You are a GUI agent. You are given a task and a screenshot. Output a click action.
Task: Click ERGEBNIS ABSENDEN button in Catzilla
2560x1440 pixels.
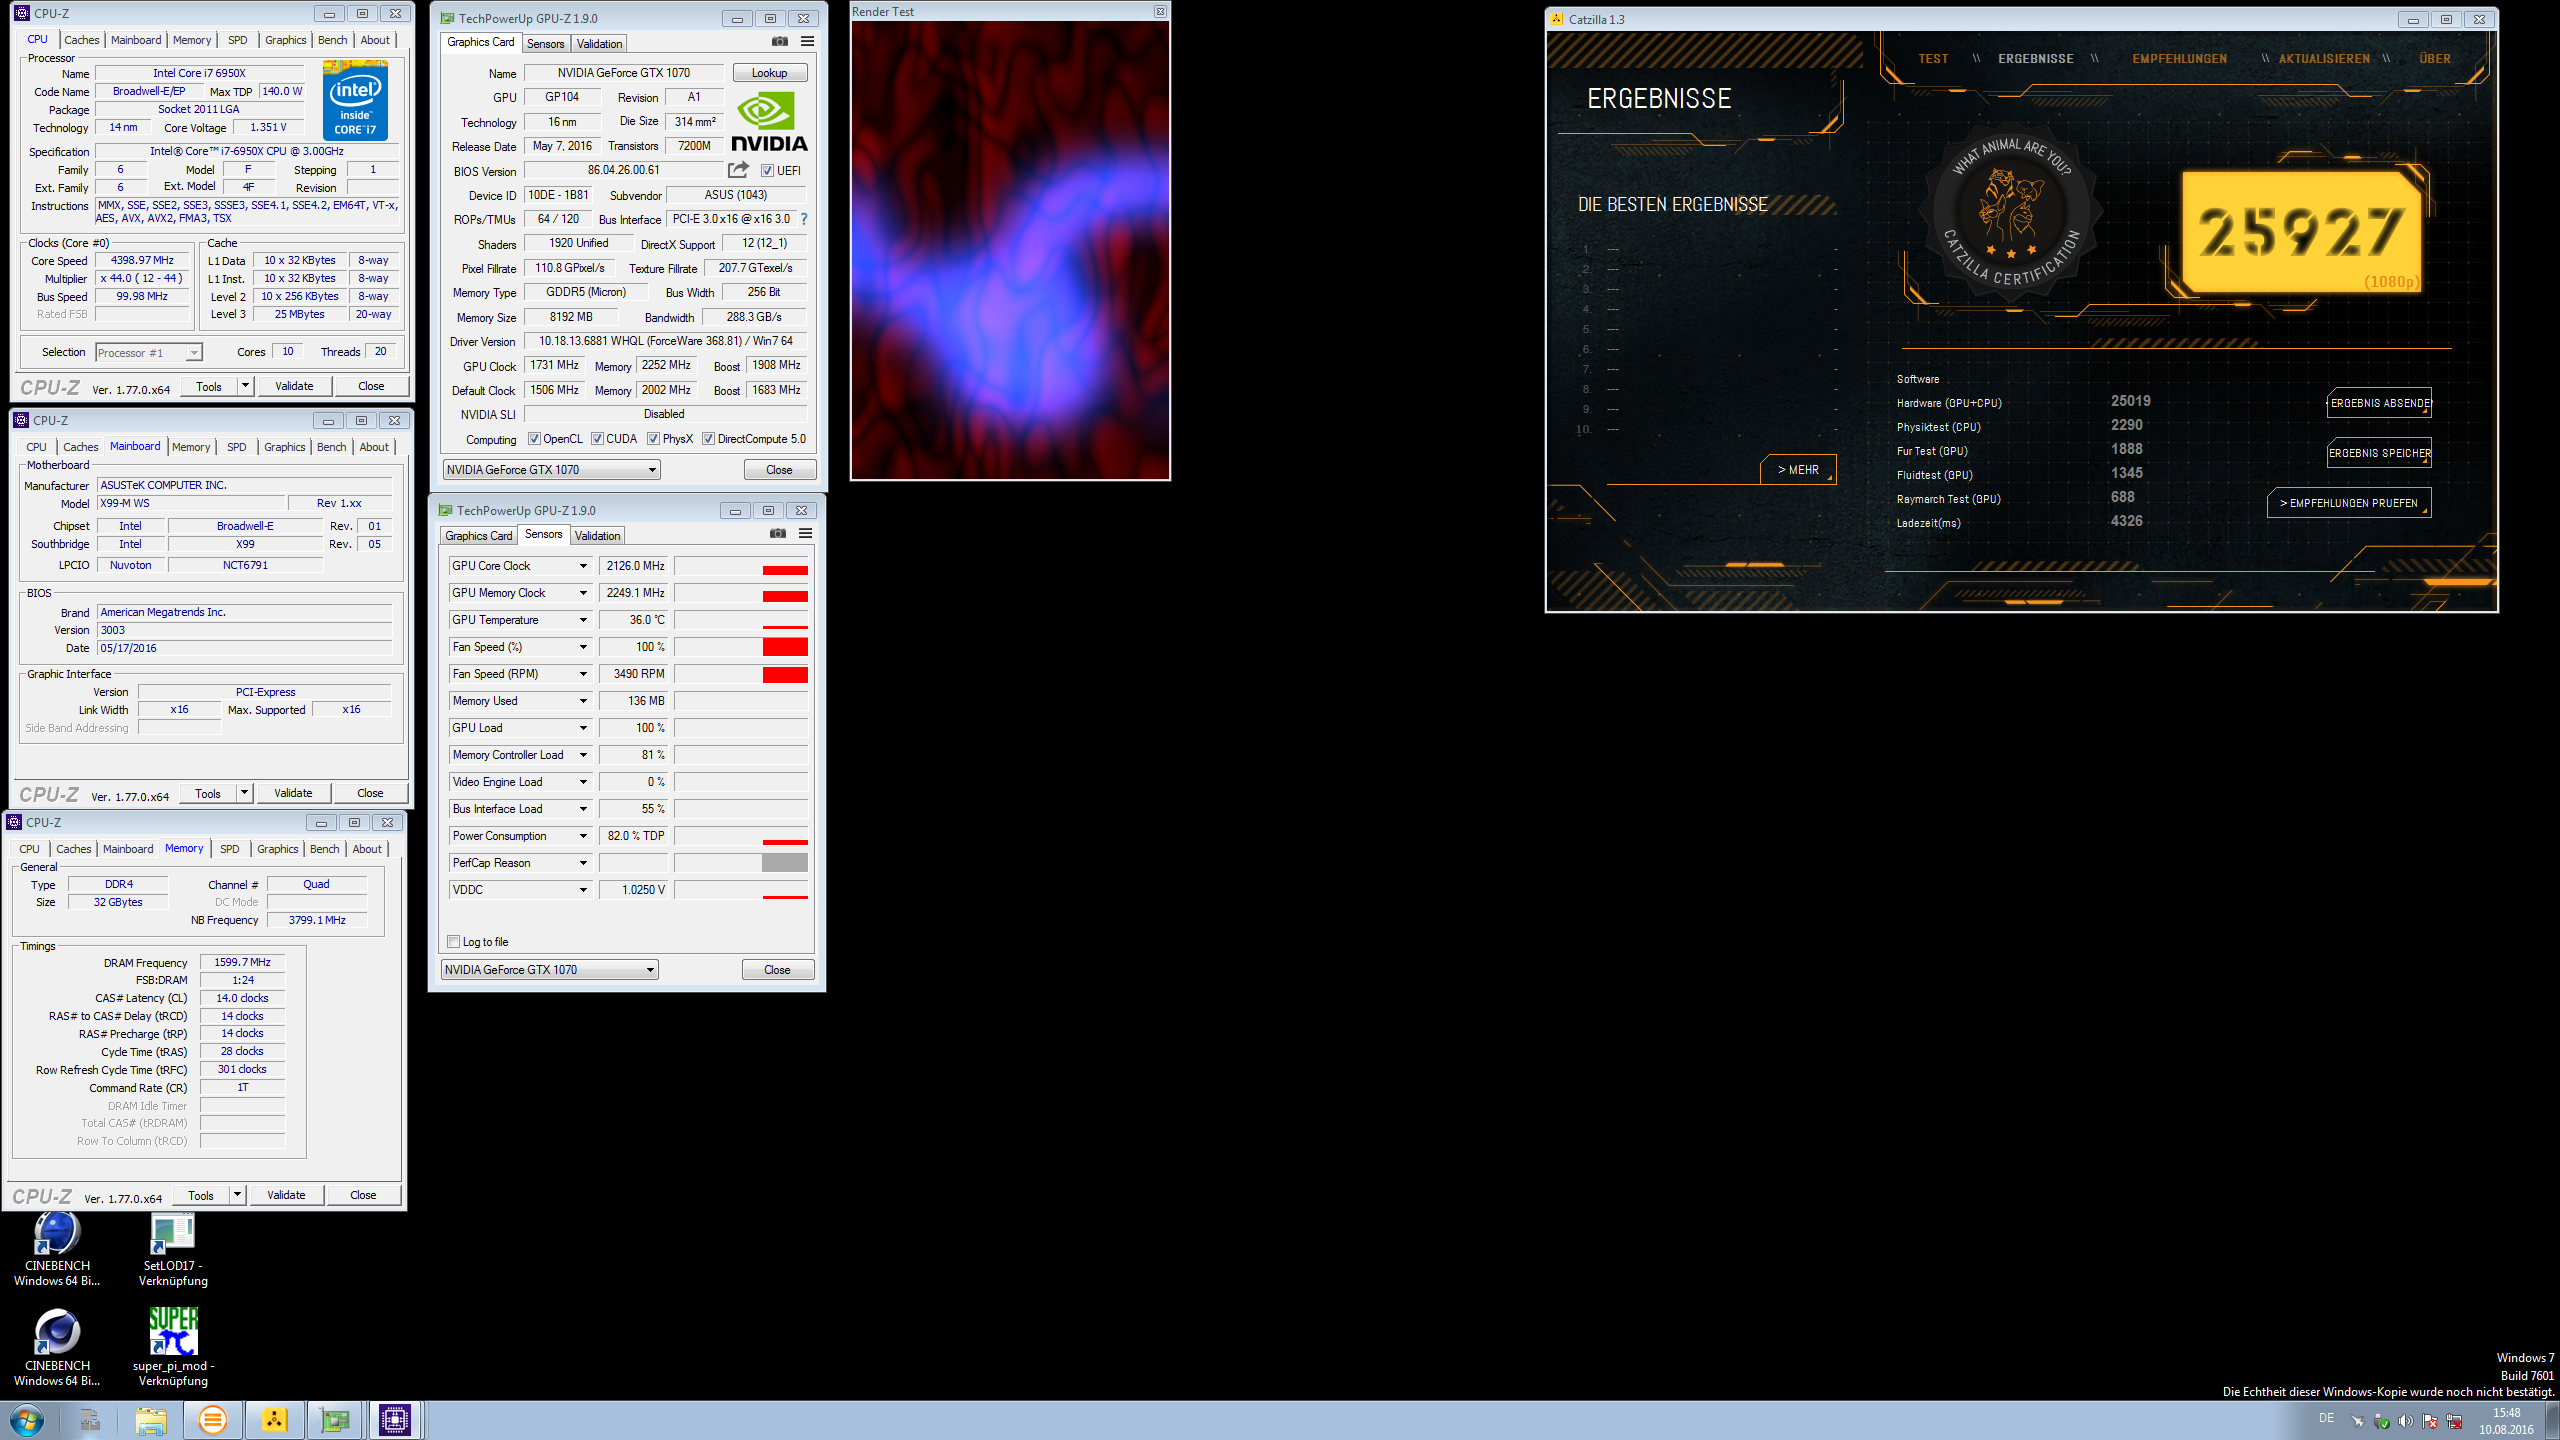click(x=2379, y=403)
